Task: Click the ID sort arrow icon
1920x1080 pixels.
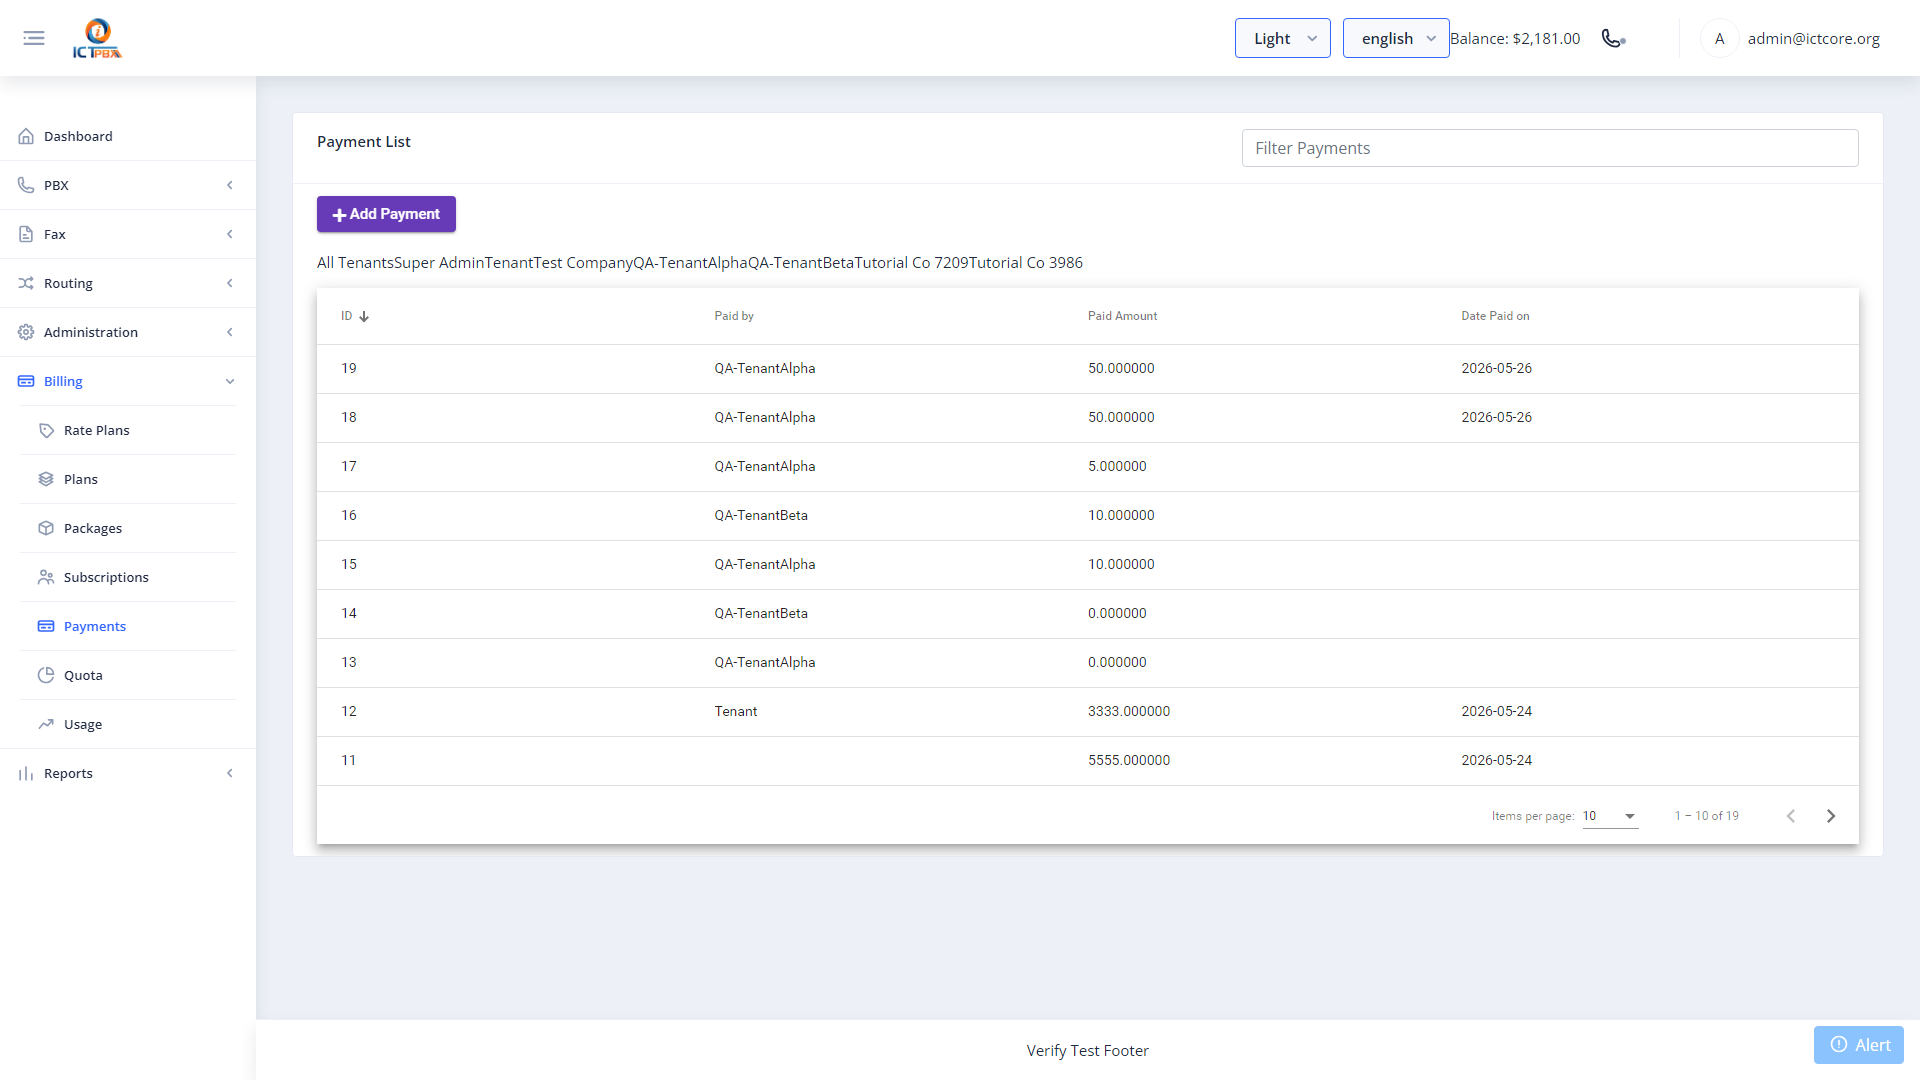Action: [x=364, y=316]
